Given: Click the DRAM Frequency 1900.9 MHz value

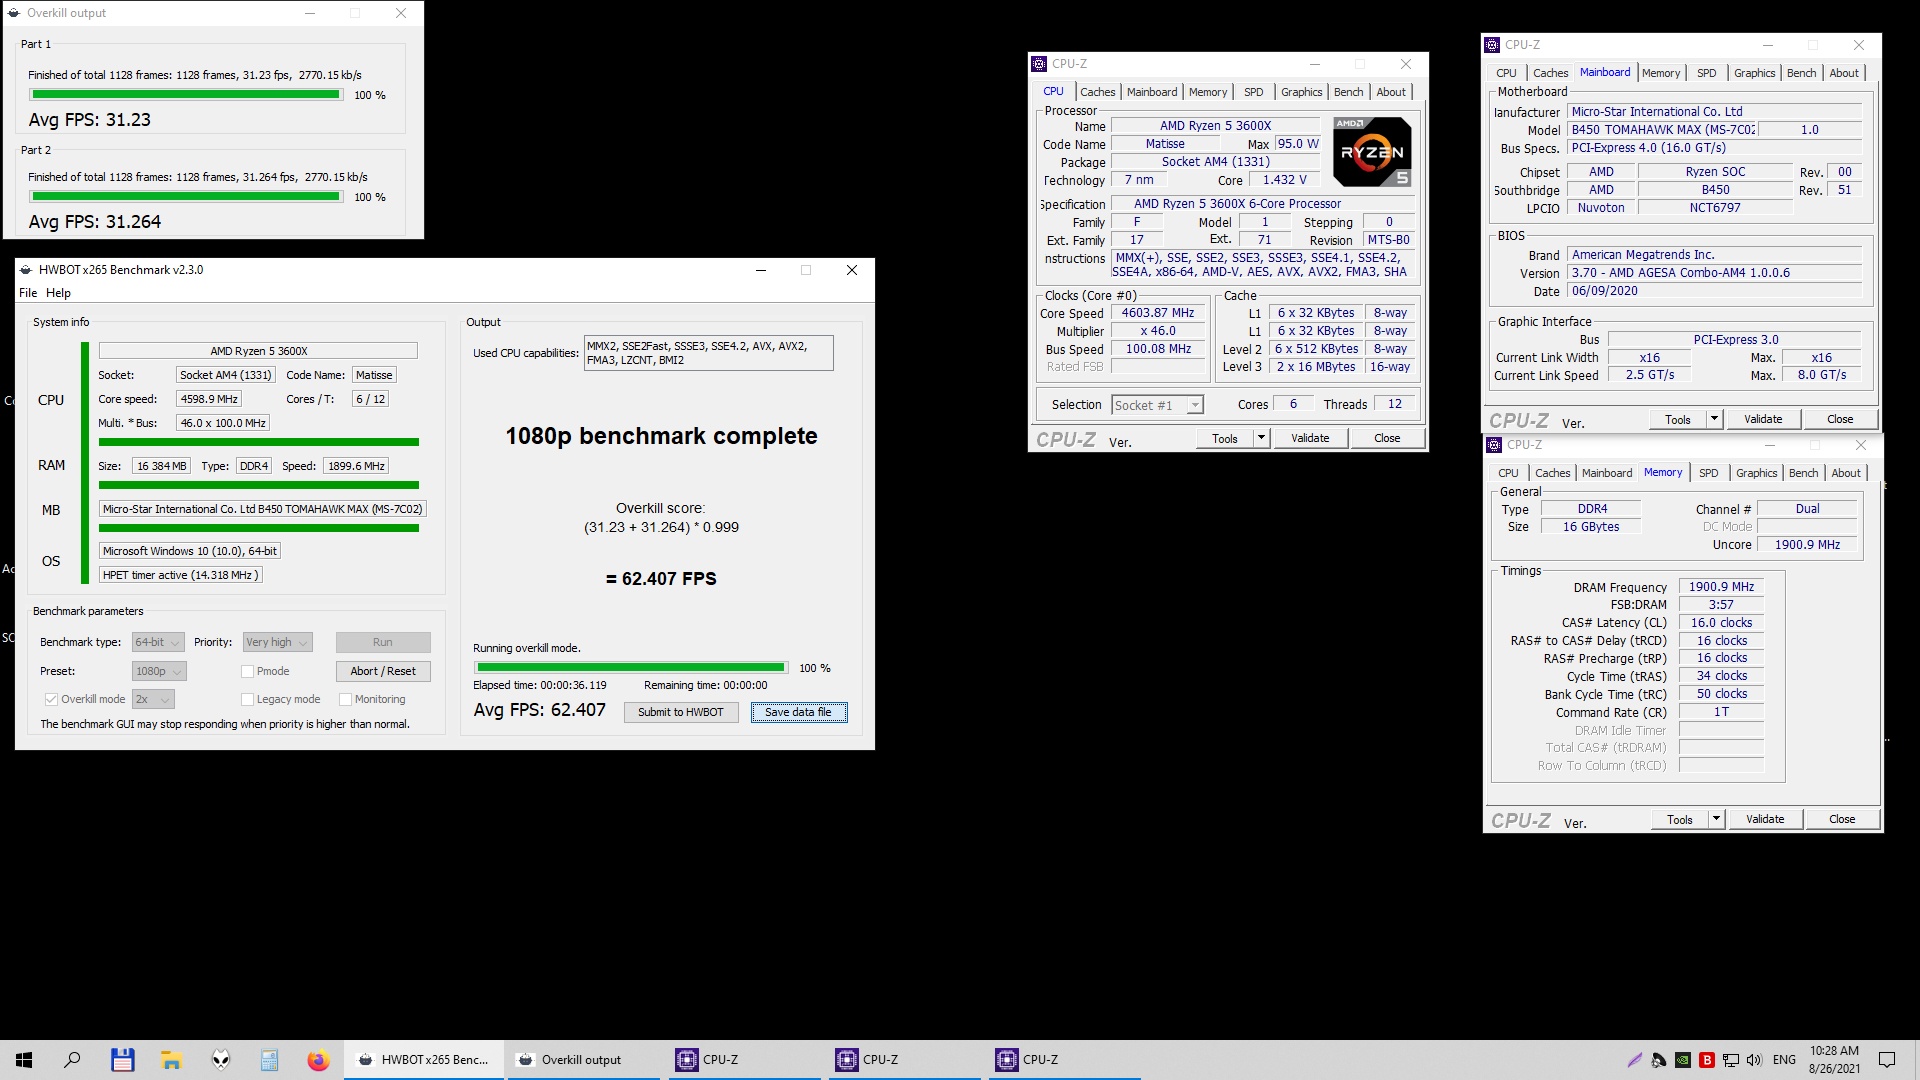Looking at the screenshot, I should click(1721, 587).
